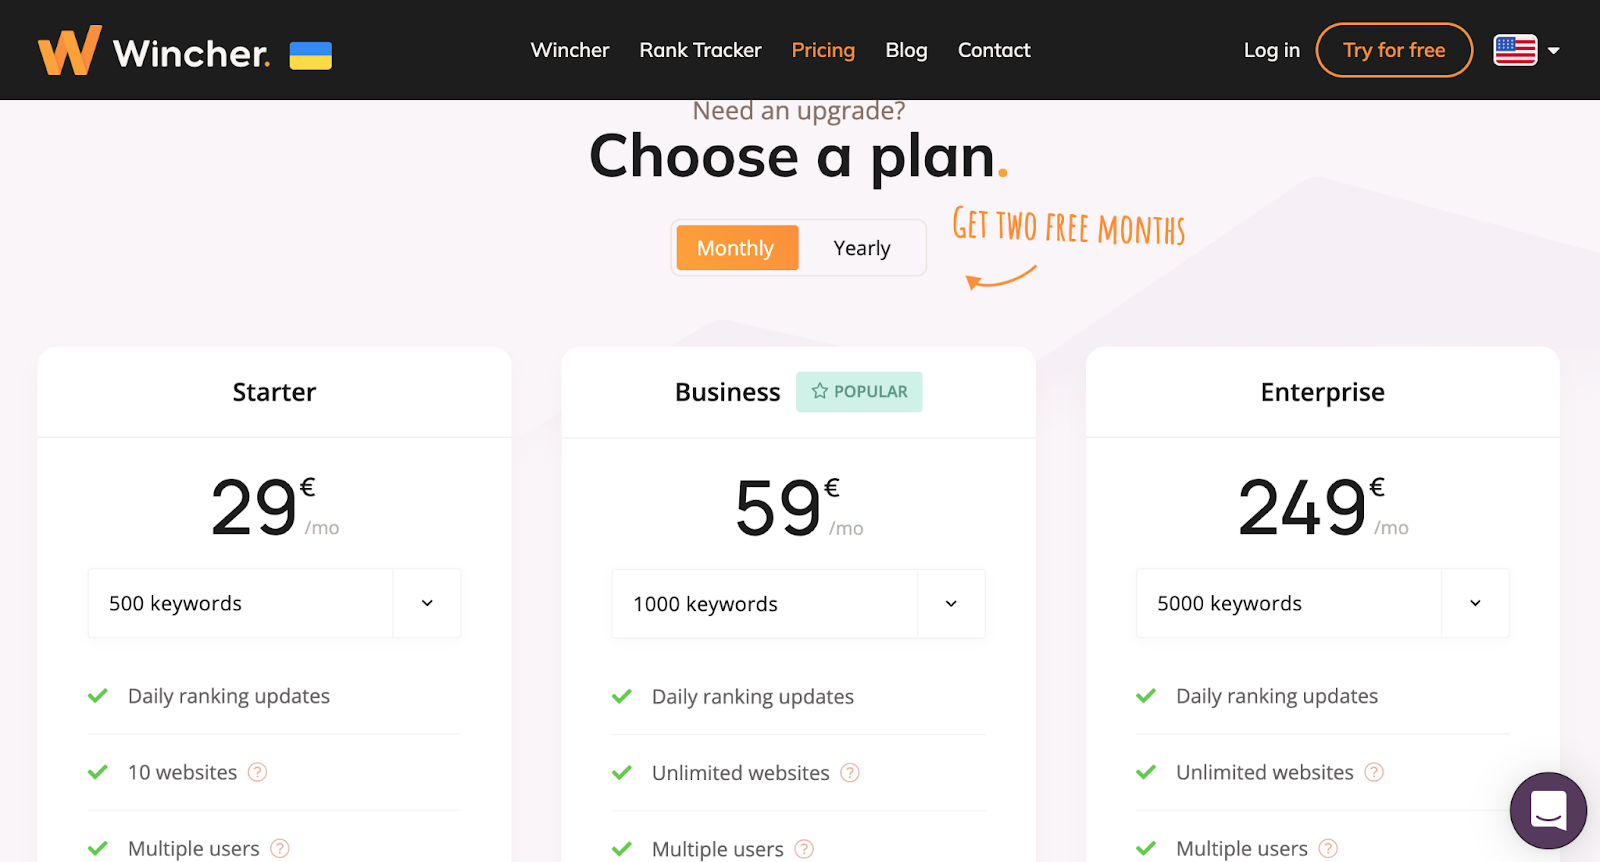Open the Pricing nav item
Screen dimensions: 1600x862
(823, 50)
